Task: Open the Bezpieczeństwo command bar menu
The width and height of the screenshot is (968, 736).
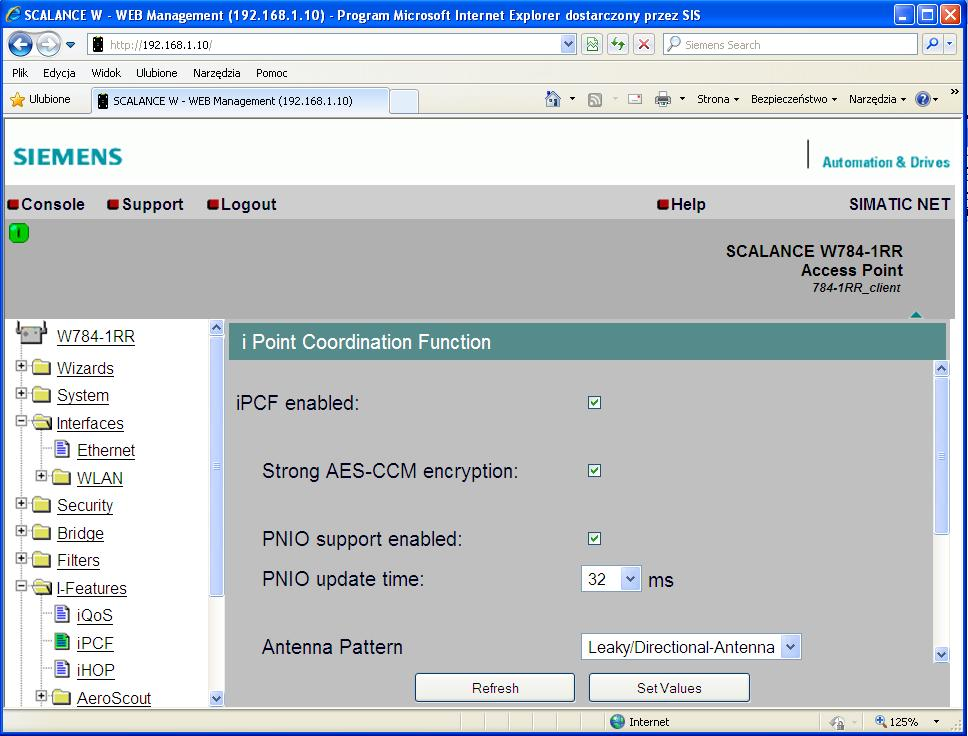Action: (x=793, y=99)
